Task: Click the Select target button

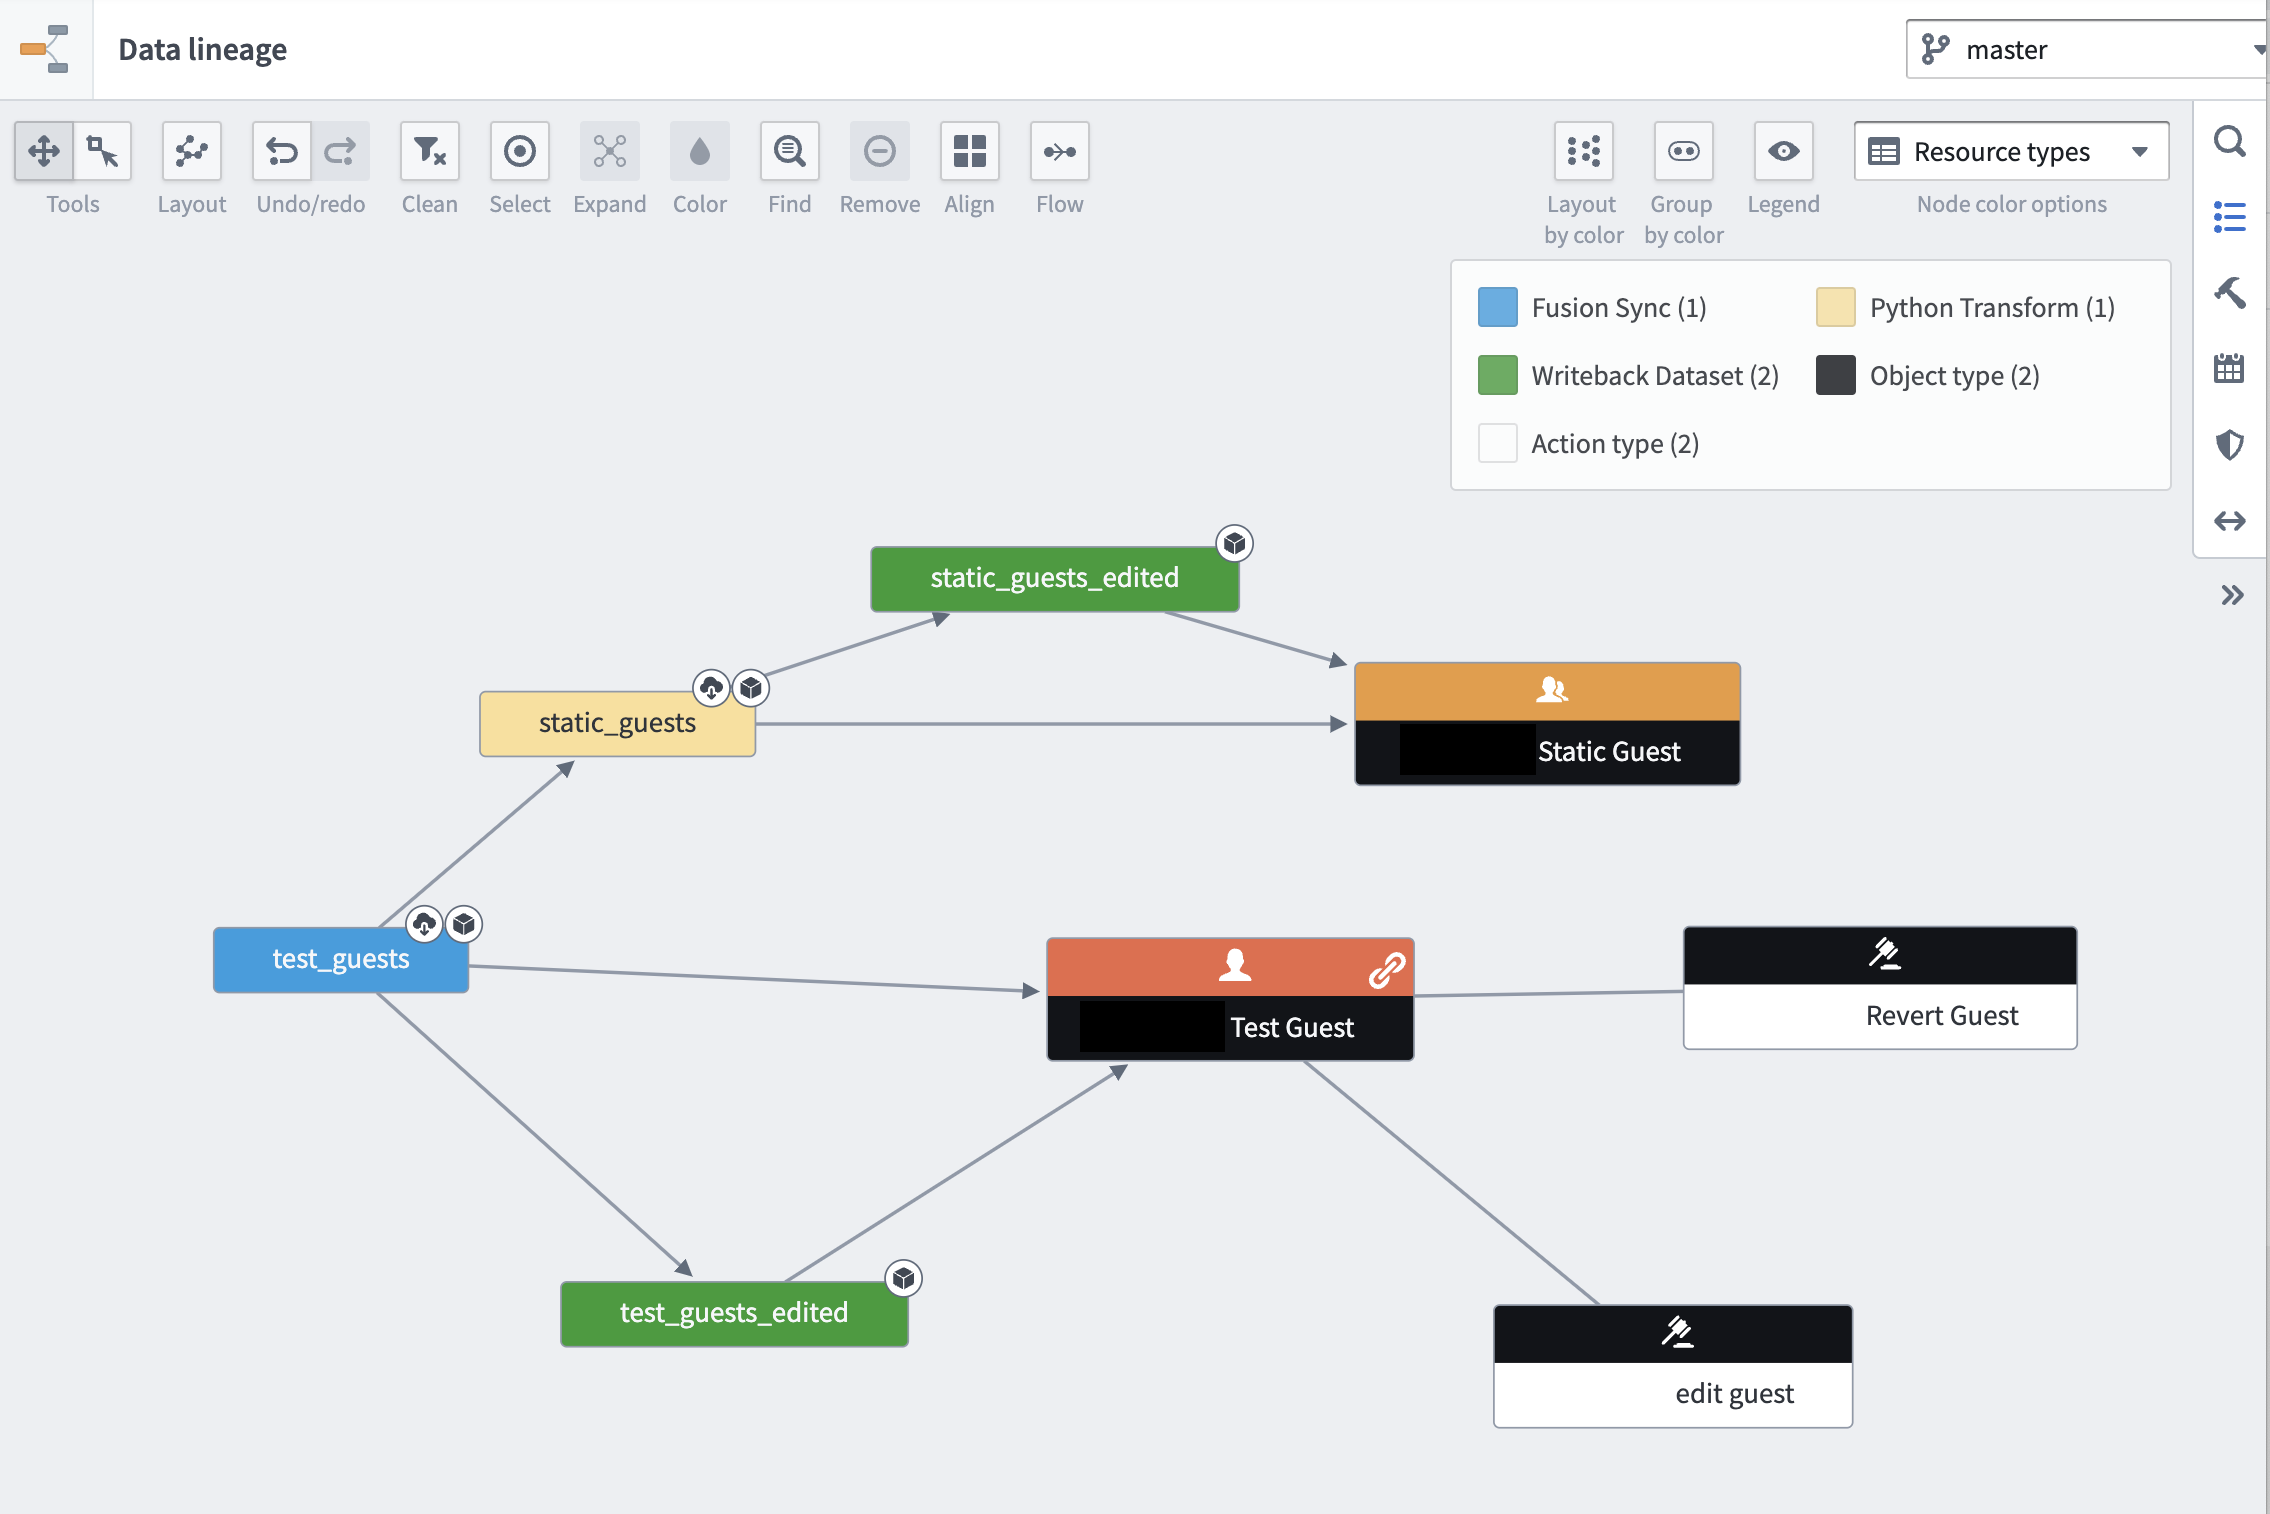Action: click(x=519, y=152)
